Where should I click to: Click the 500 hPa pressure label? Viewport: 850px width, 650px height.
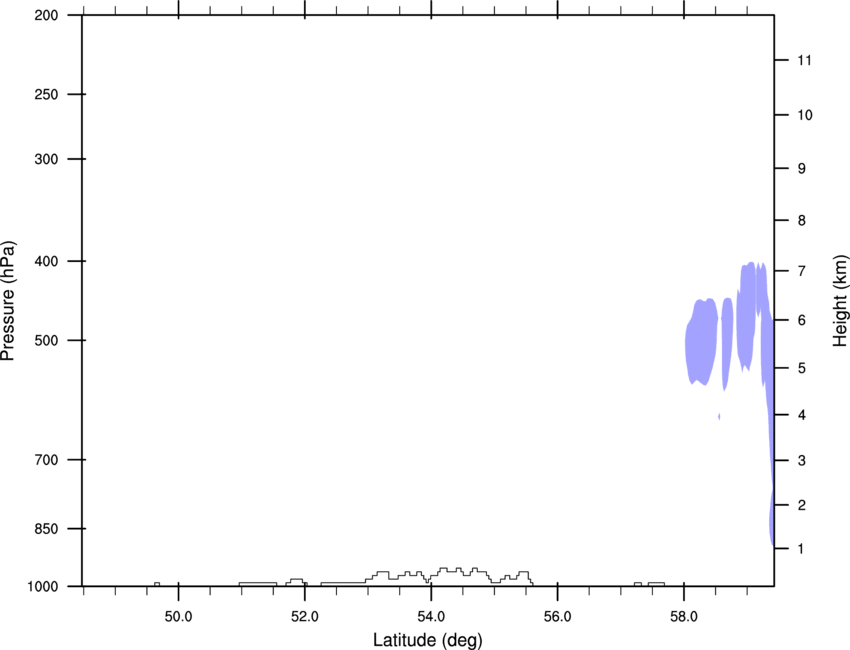(47, 340)
